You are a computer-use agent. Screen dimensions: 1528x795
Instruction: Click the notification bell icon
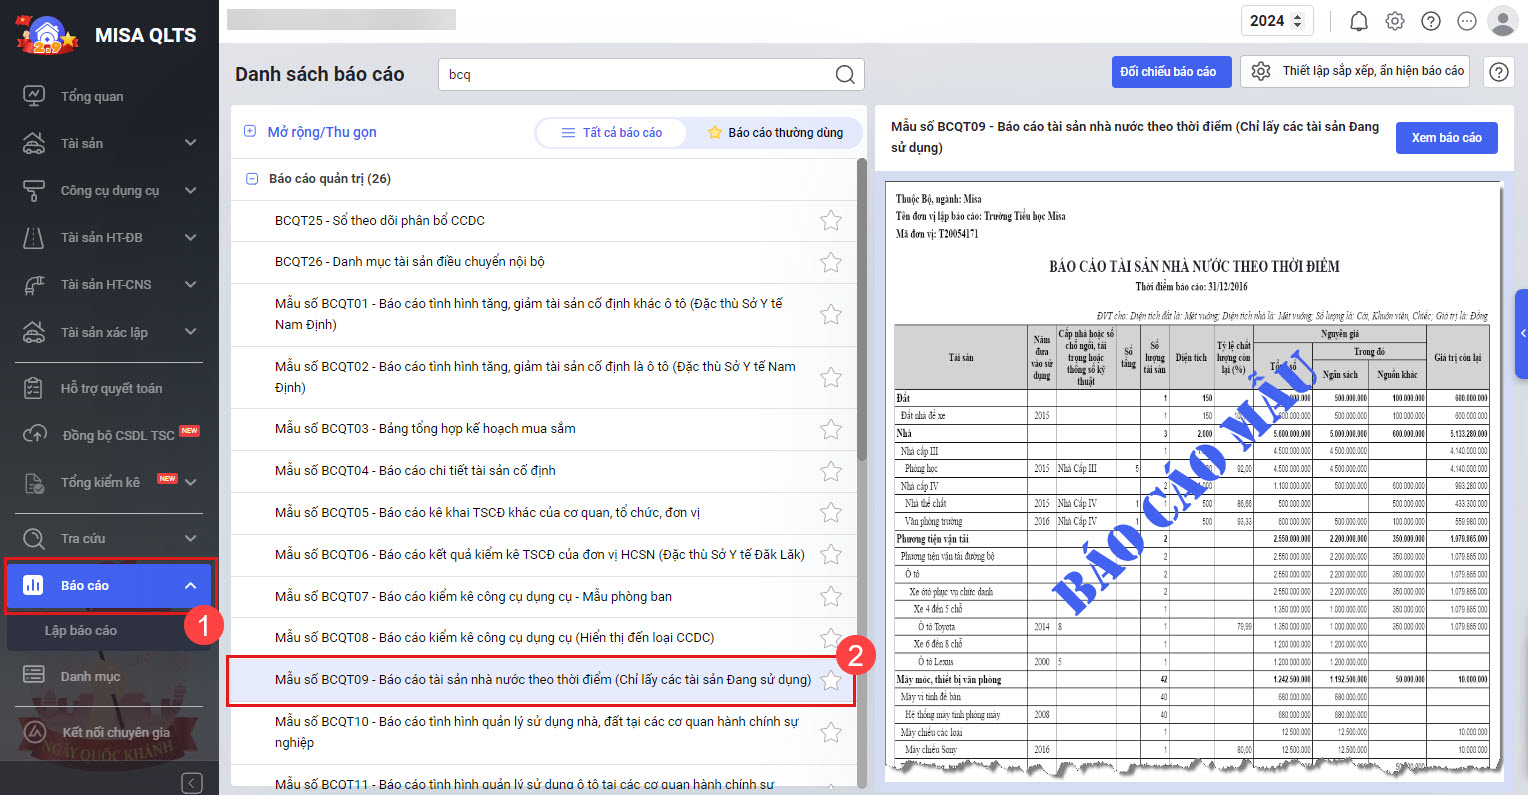click(x=1359, y=21)
